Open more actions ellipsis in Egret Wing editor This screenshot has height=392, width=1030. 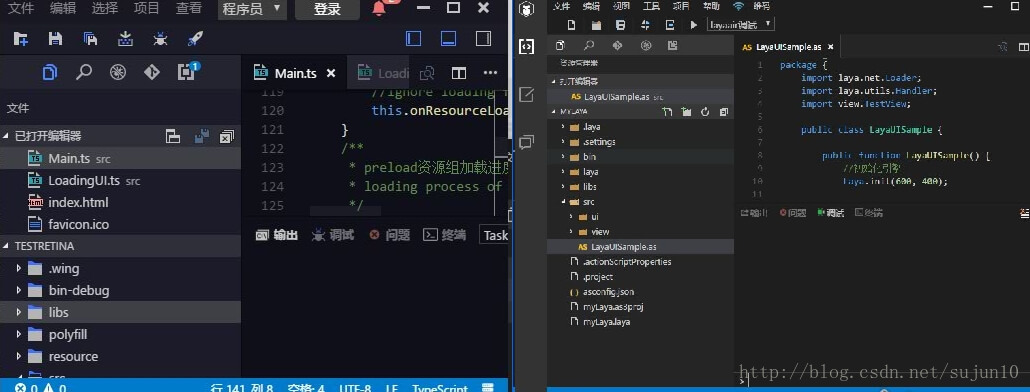[x=490, y=73]
